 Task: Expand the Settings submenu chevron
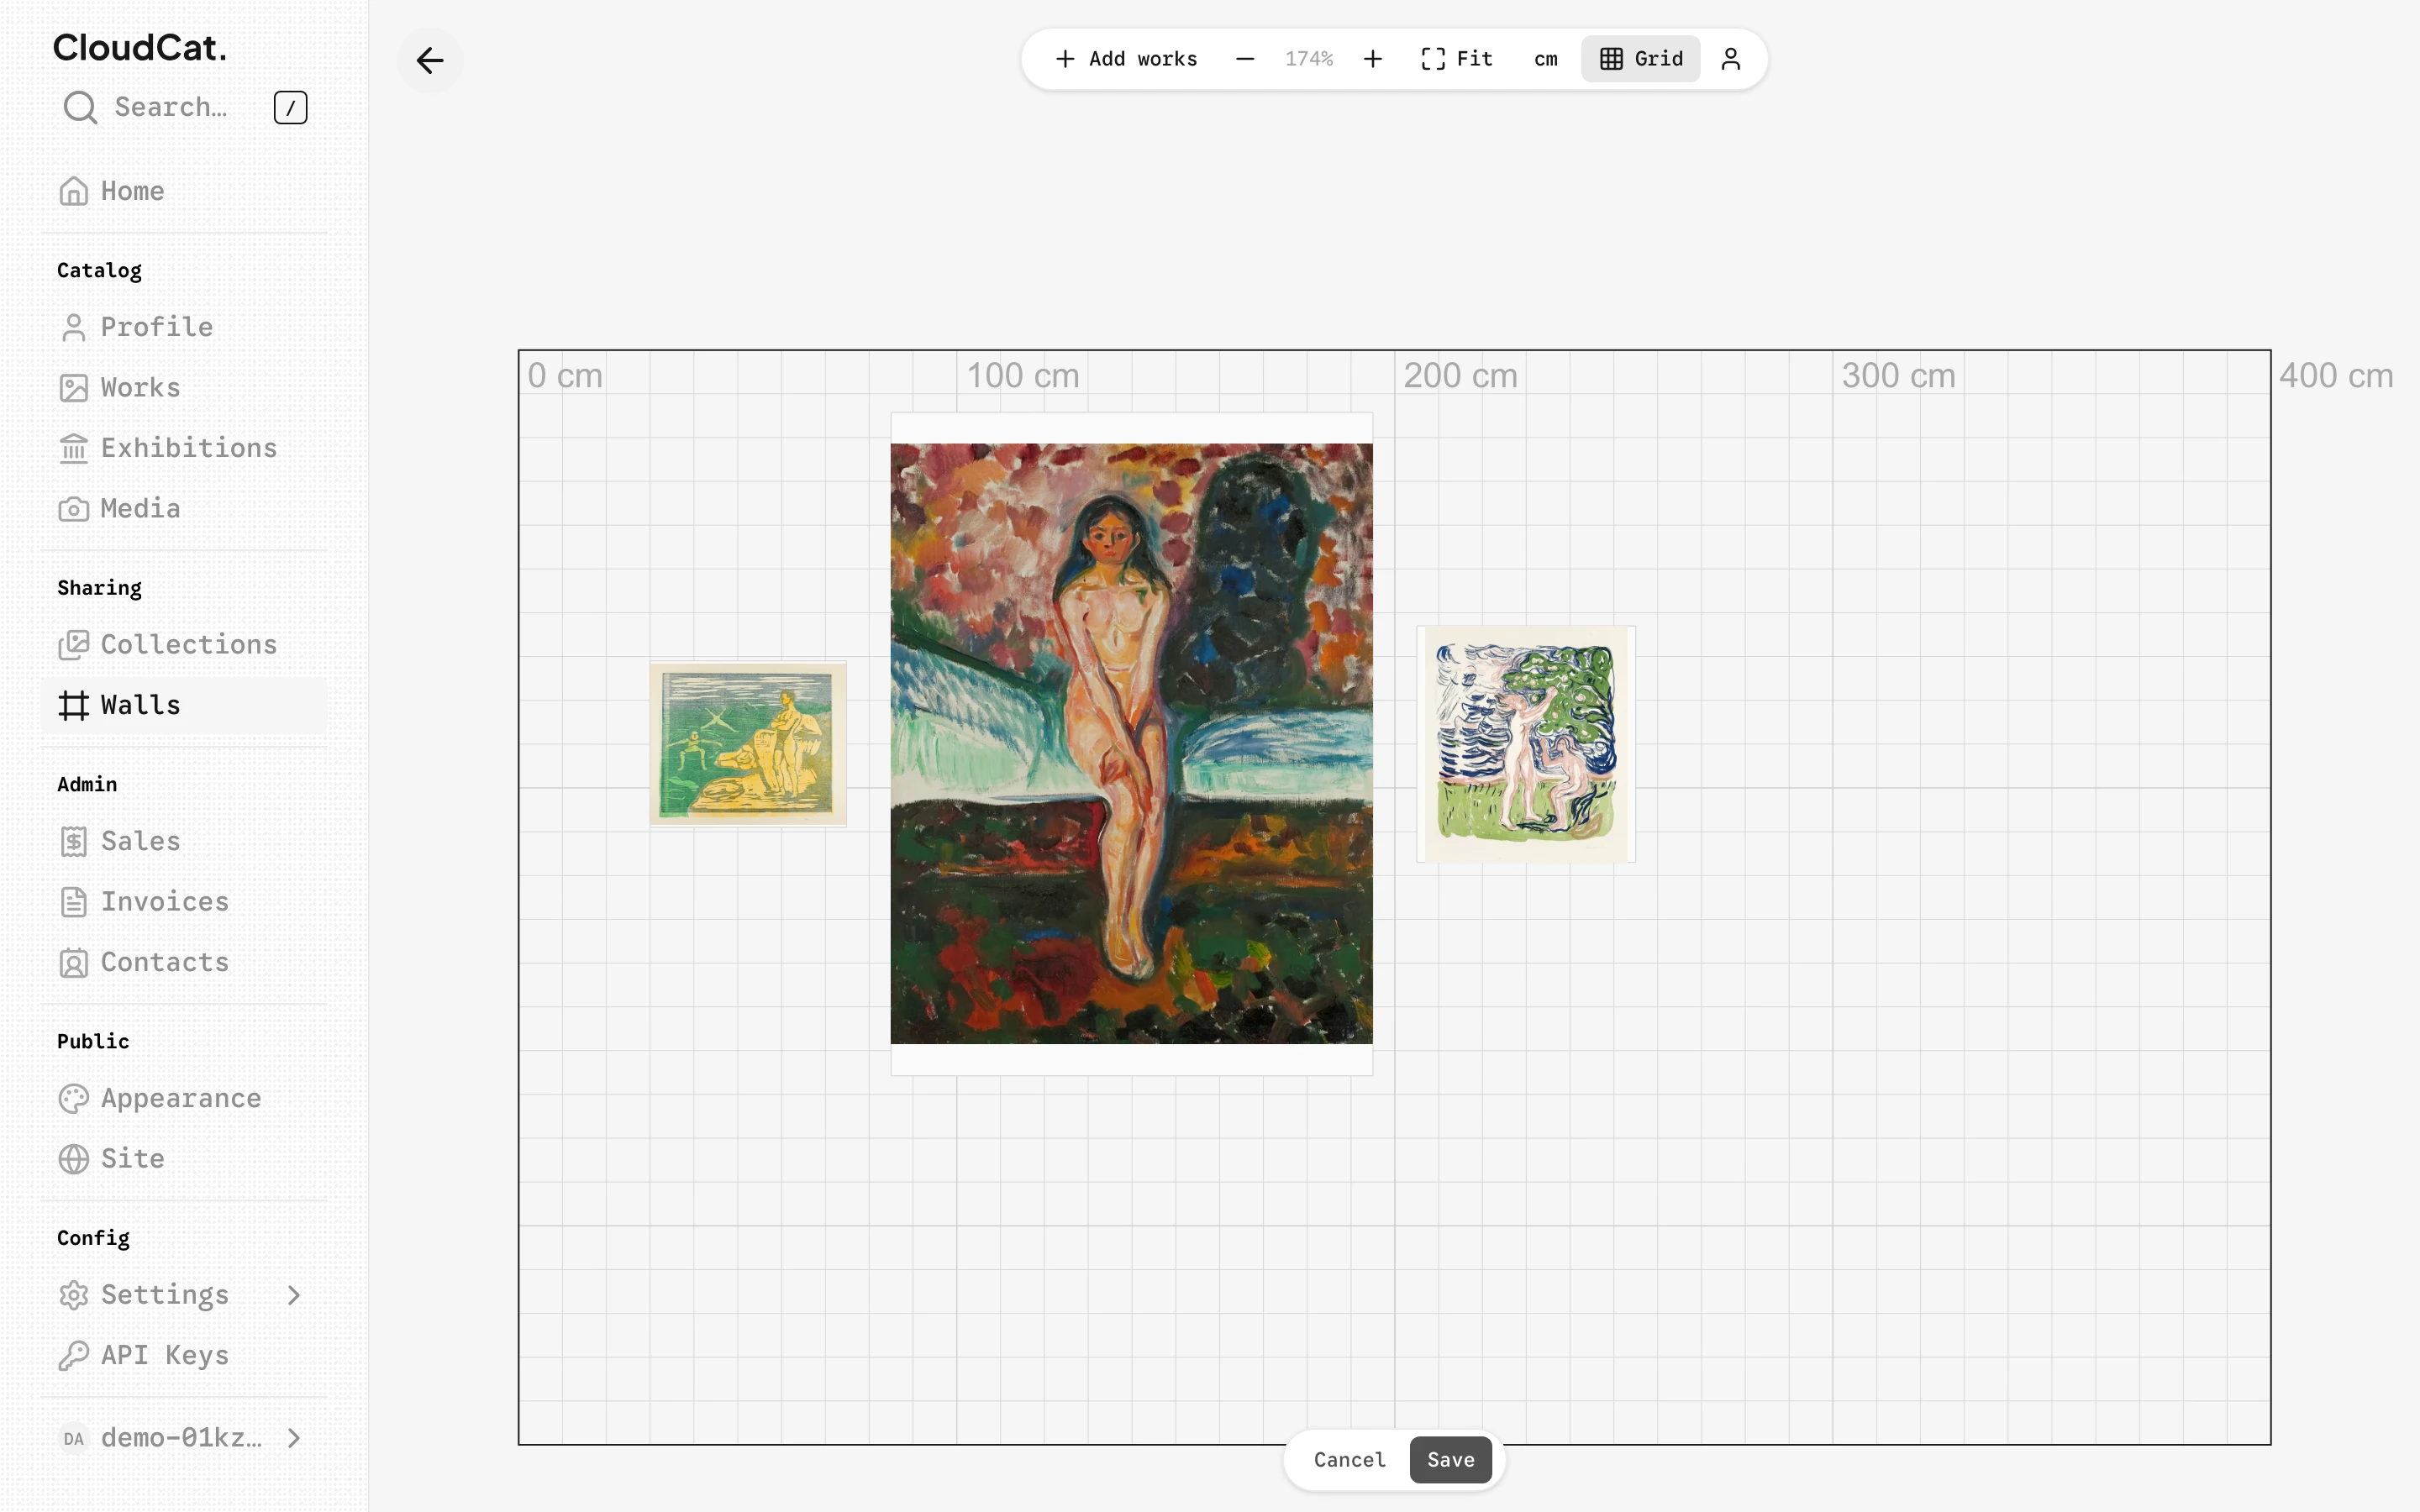[x=293, y=1295]
